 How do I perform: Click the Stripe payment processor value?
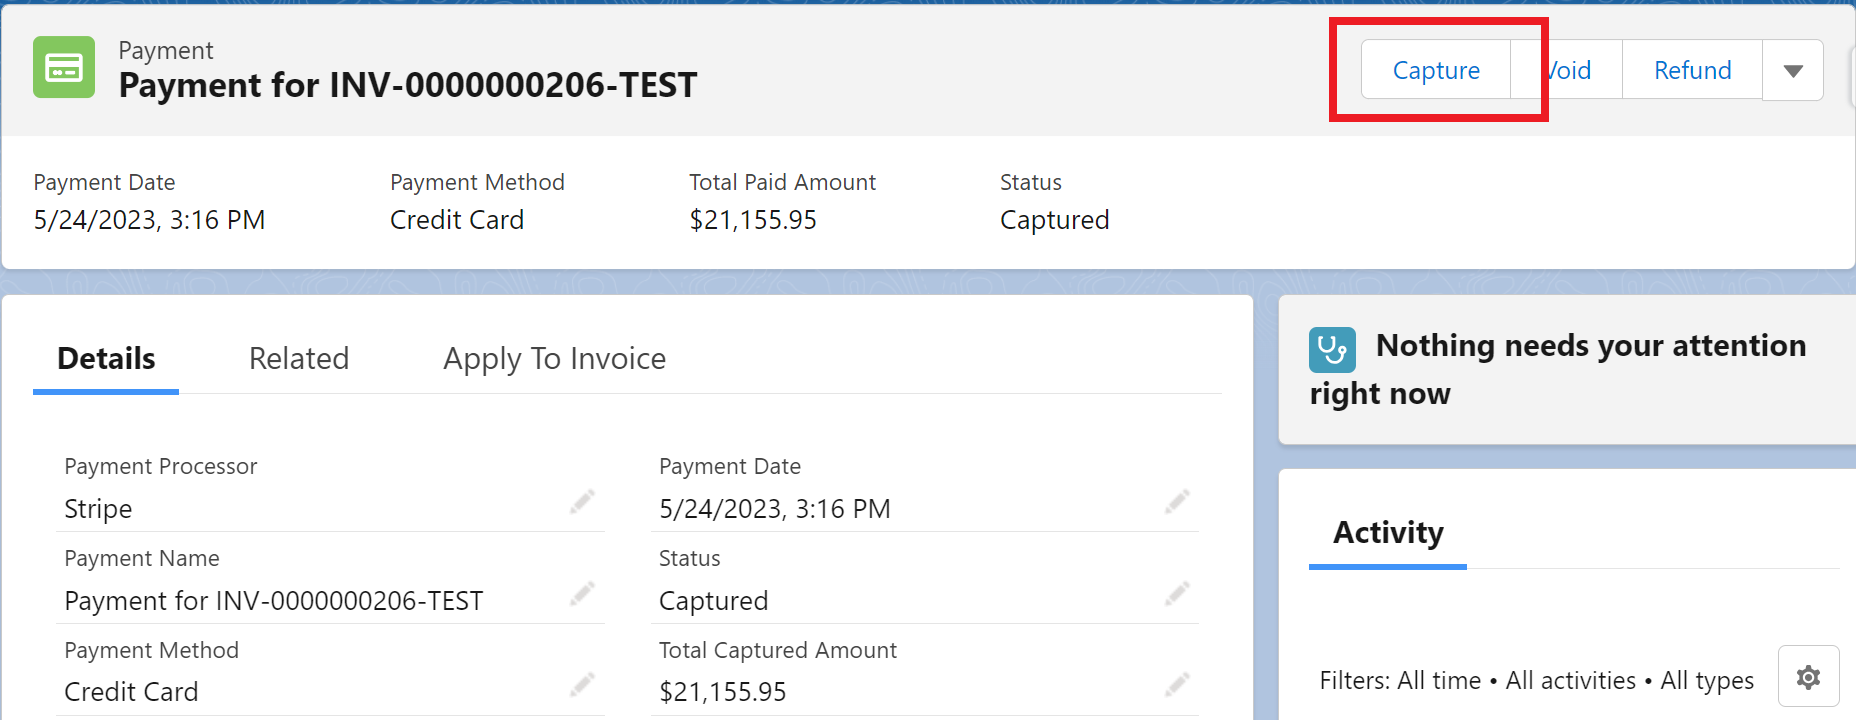98,509
